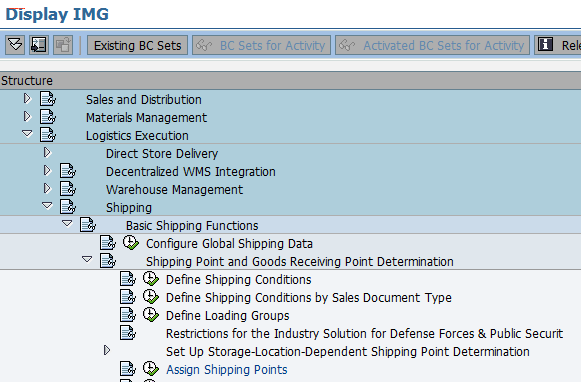The width and height of the screenshot is (581, 382).
Task: Execute Configure Global Shipping Data activity icon
Action: coord(131,243)
